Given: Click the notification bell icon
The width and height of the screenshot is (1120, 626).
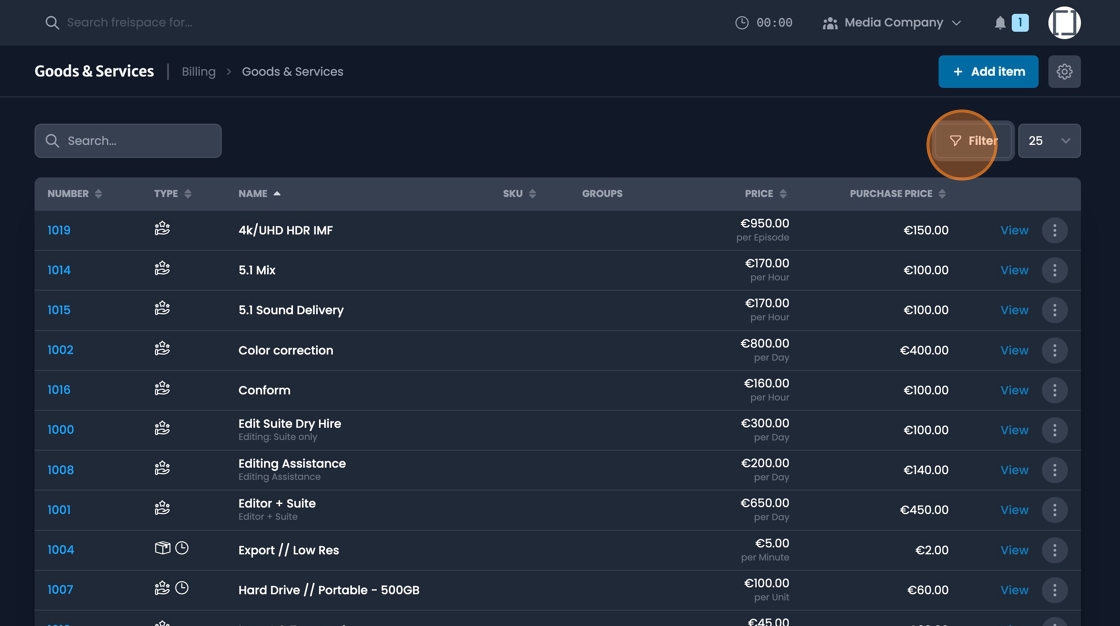Looking at the screenshot, I should (x=1000, y=21).
